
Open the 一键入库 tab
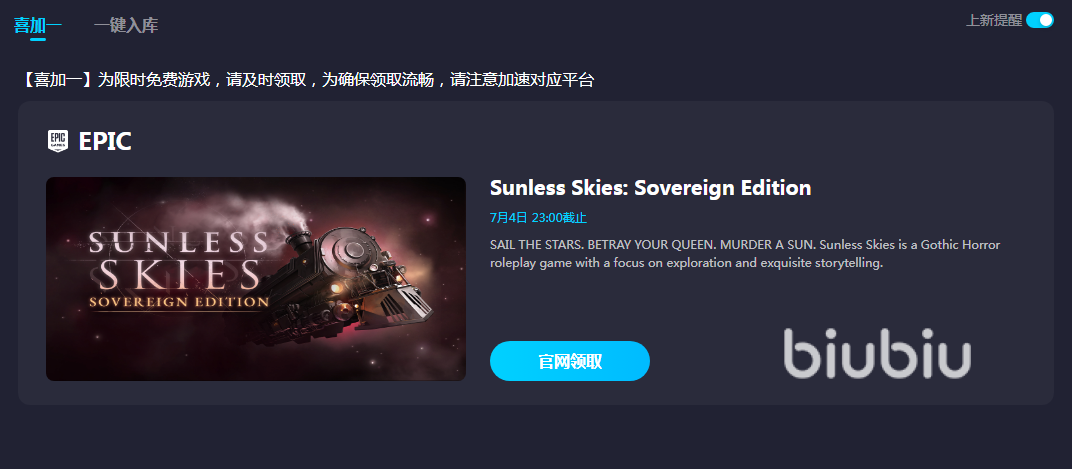point(126,26)
